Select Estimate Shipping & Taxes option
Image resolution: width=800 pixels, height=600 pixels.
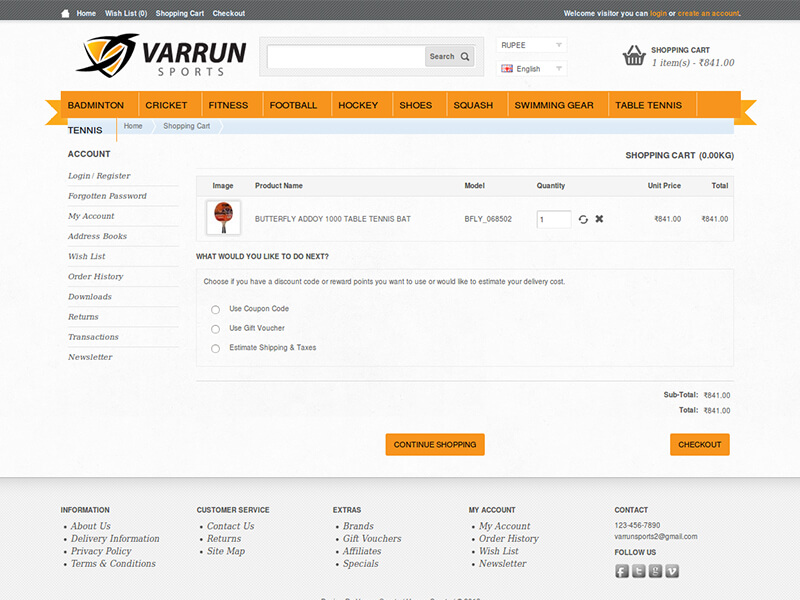click(215, 348)
